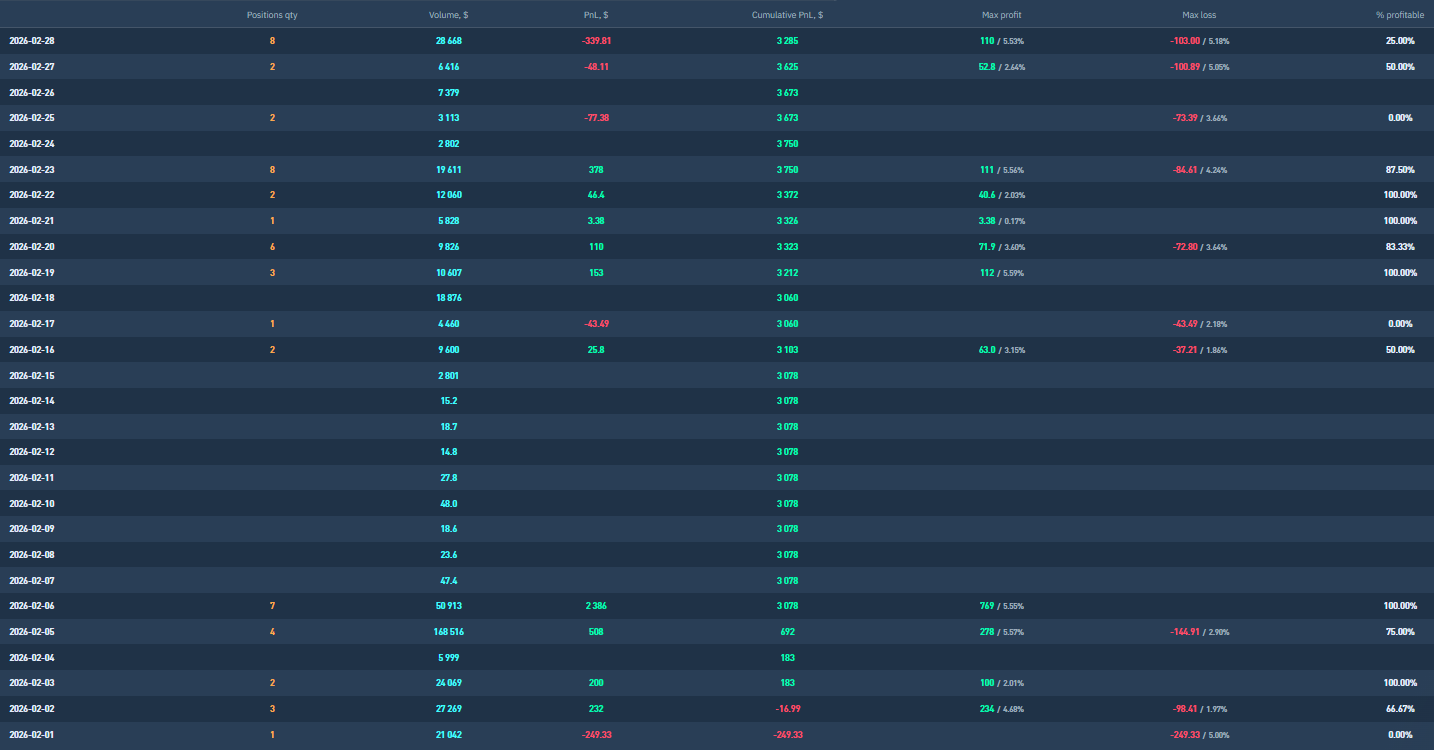Sort table by PnL, $ header
Image resolution: width=1434 pixels, height=750 pixels.
coord(597,15)
